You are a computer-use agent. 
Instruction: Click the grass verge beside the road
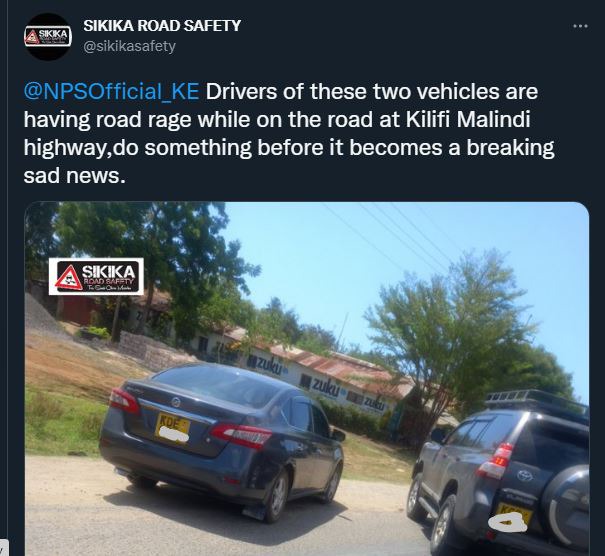[x=64, y=421]
